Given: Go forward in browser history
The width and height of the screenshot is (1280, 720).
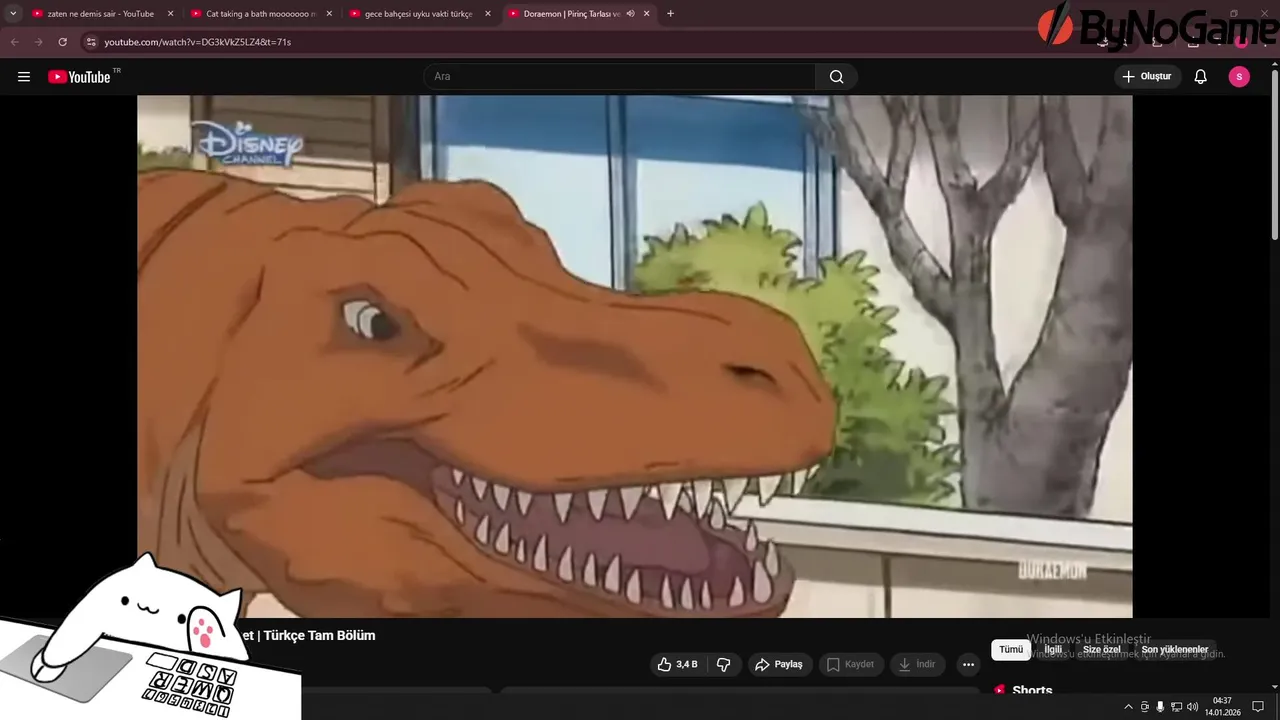Looking at the screenshot, I should 38,42.
